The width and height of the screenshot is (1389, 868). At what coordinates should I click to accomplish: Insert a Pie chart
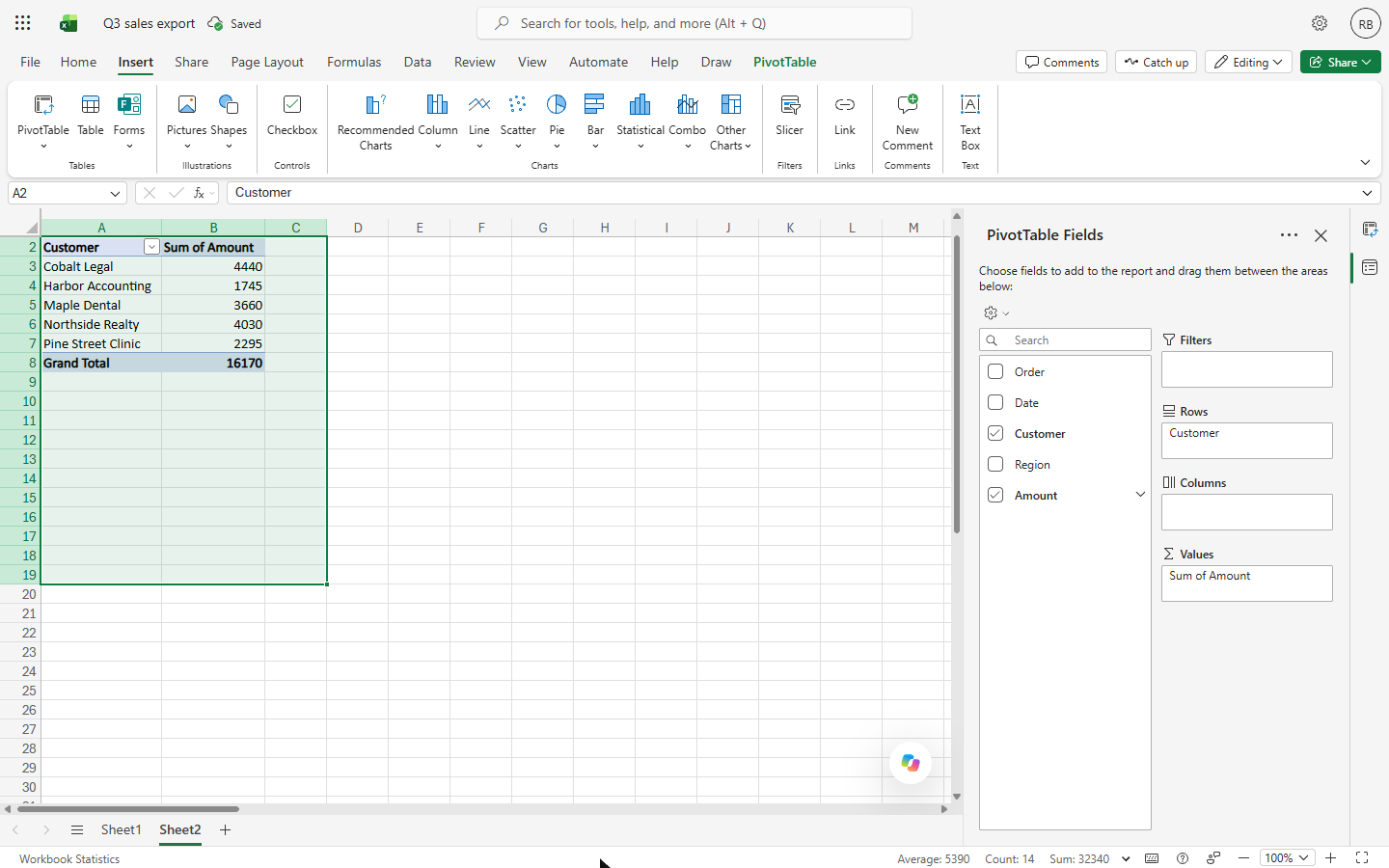point(556,121)
